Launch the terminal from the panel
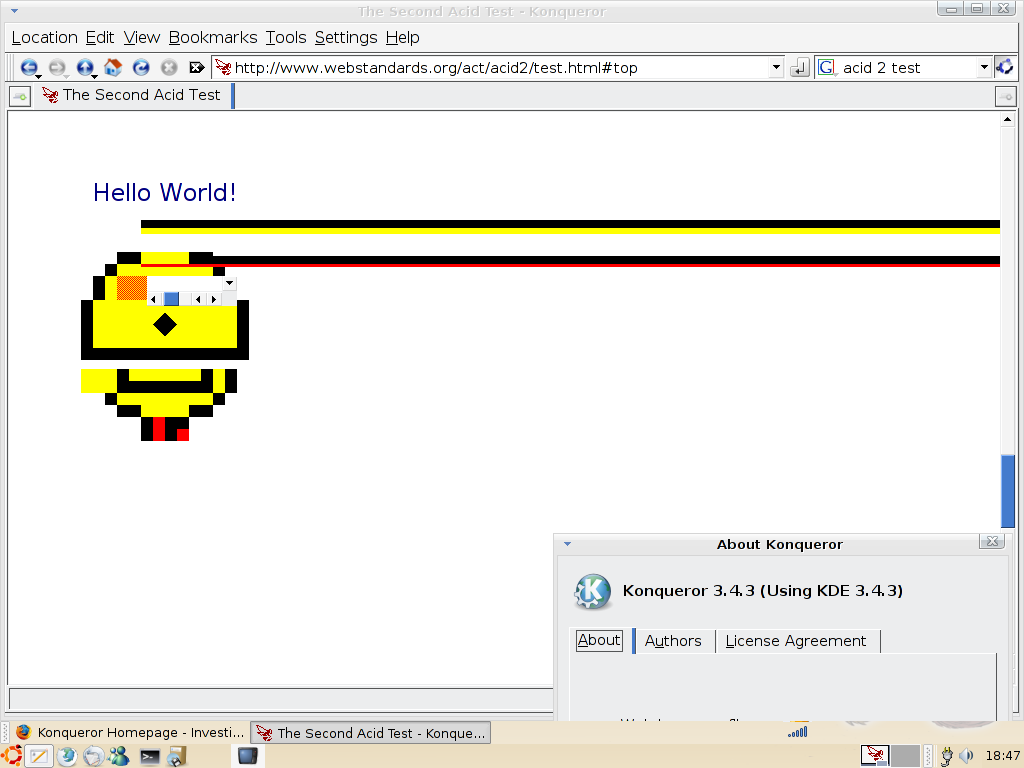This screenshot has height=768, width=1024. point(150,757)
